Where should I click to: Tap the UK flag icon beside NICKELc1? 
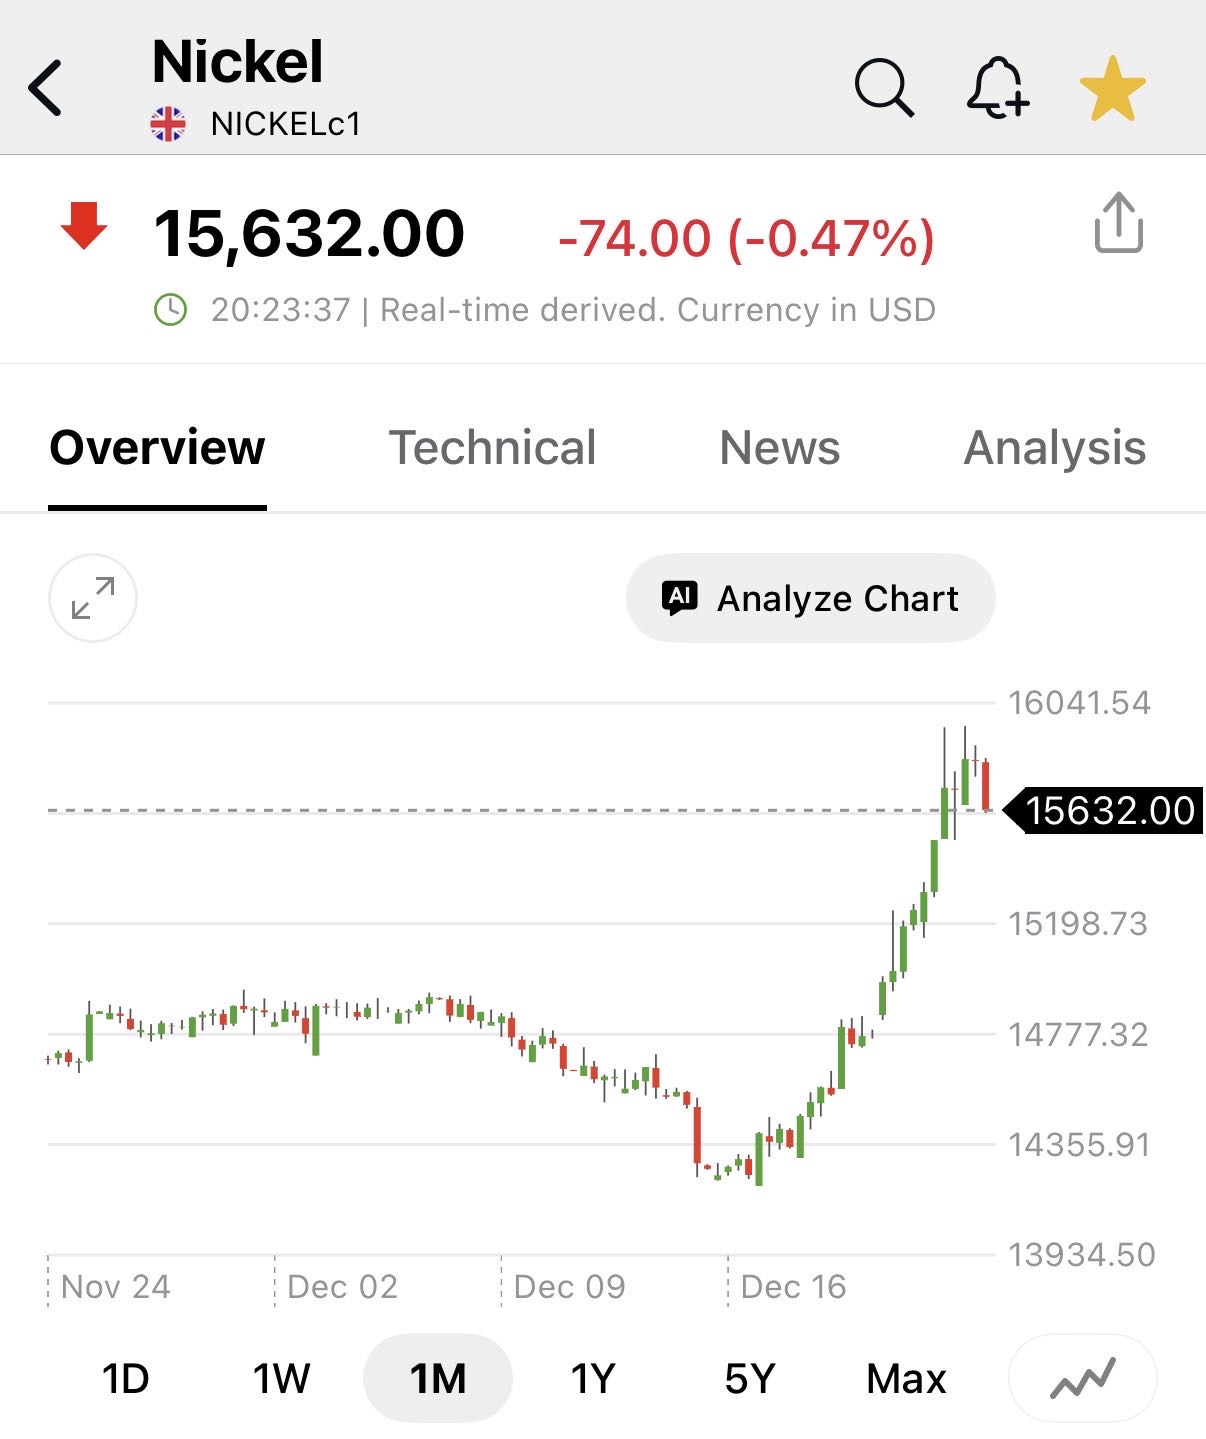[x=168, y=124]
